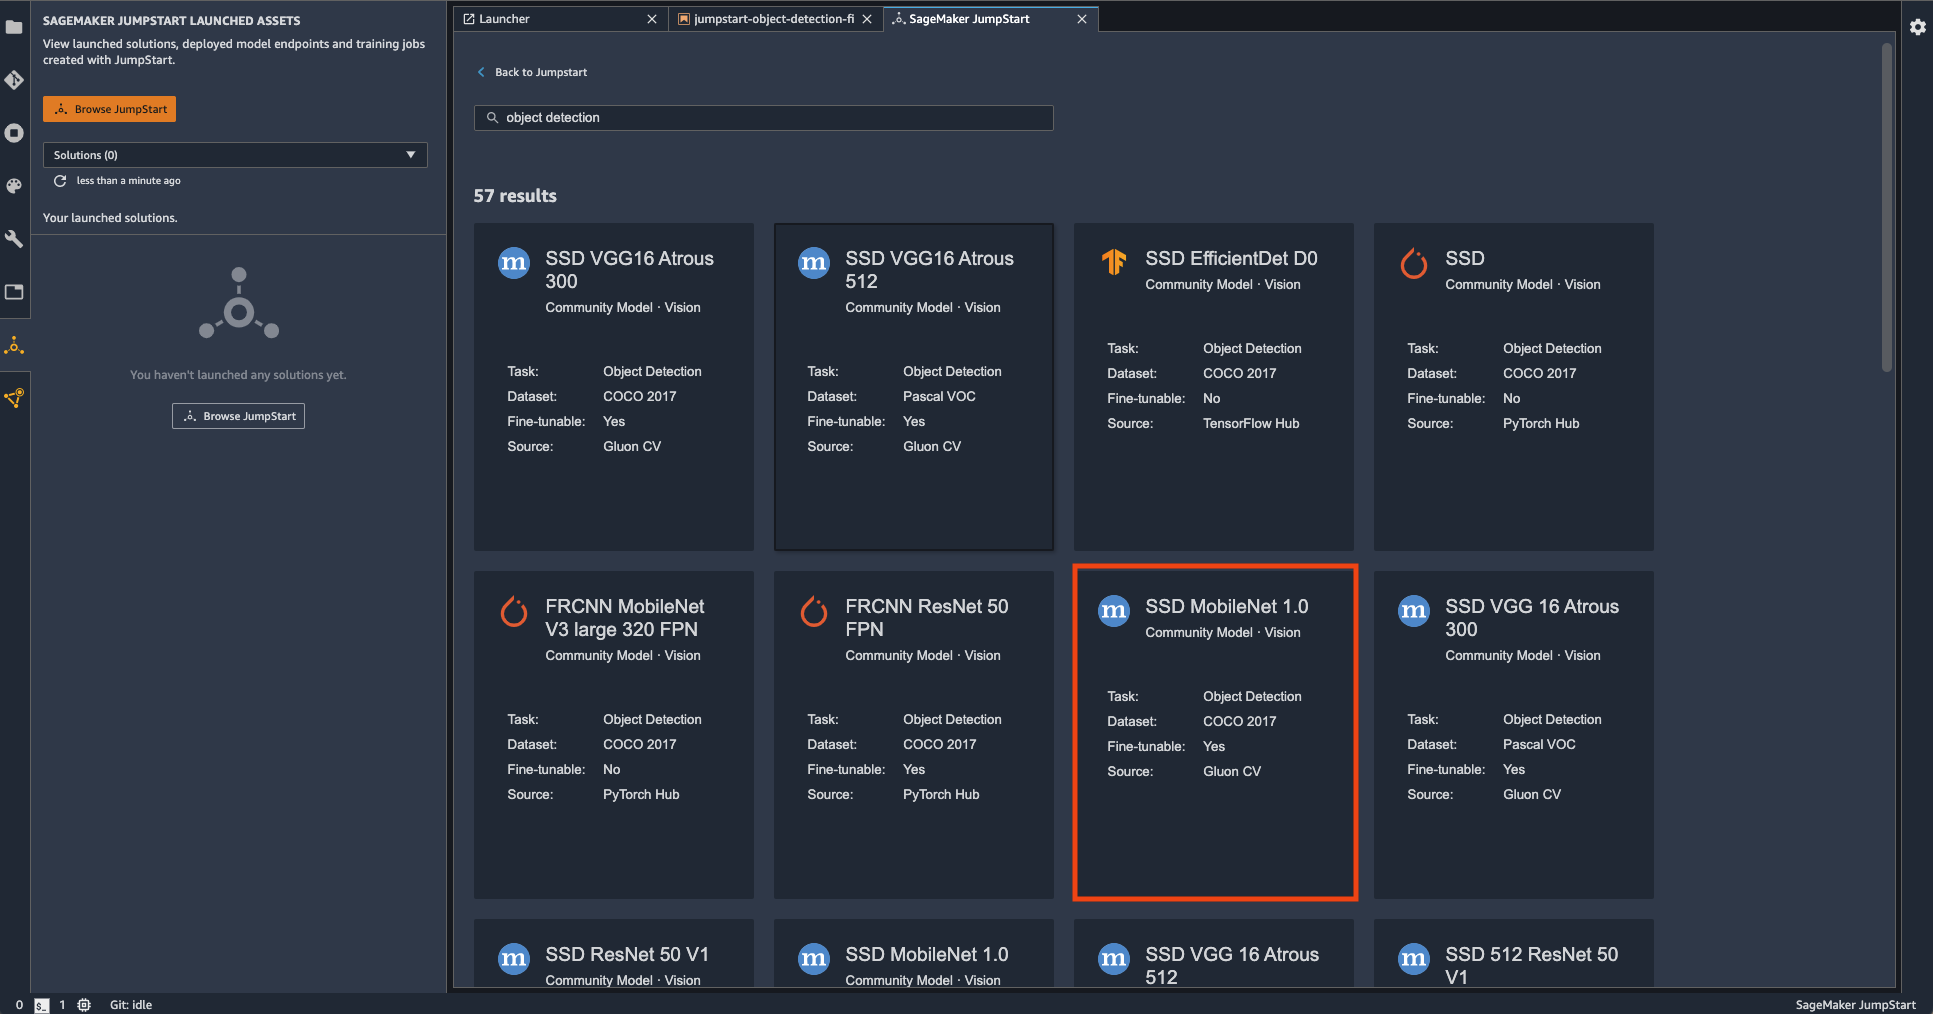Click the object detection search field

click(764, 118)
